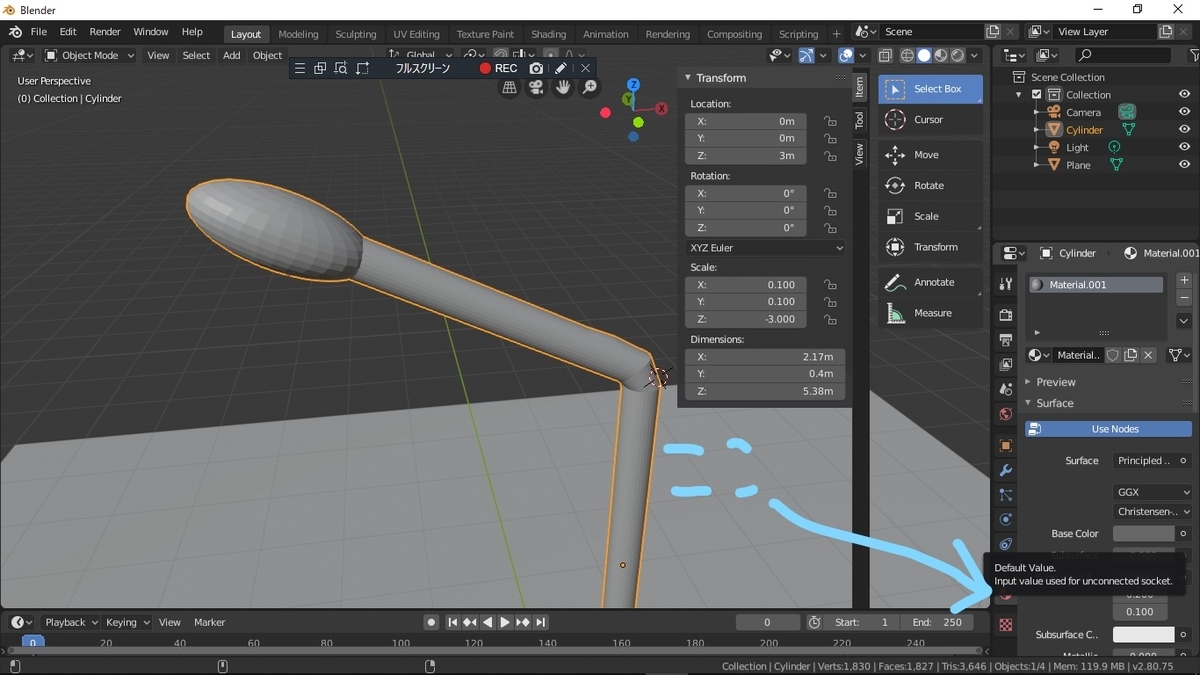Click the screenshot camera icon in recorder bar

(537, 68)
